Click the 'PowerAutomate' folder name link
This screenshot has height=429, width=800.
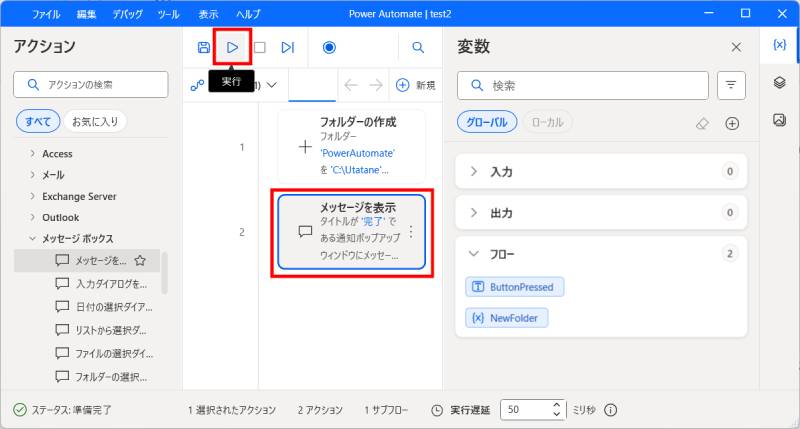coord(358,153)
